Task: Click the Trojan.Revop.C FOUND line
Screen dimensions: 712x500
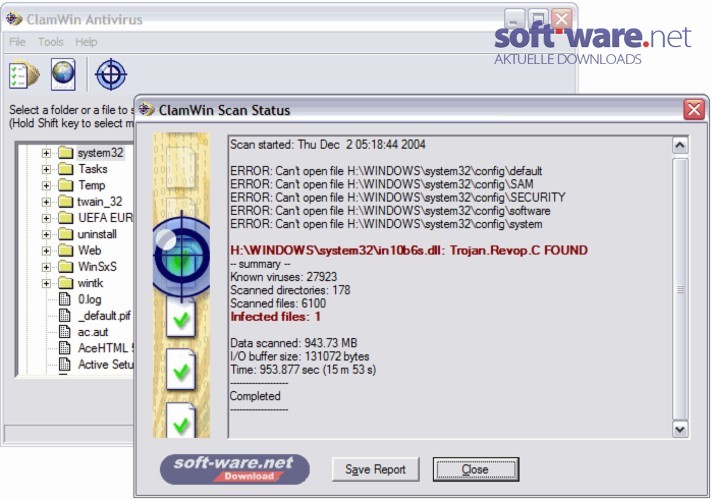Action: [409, 250]
